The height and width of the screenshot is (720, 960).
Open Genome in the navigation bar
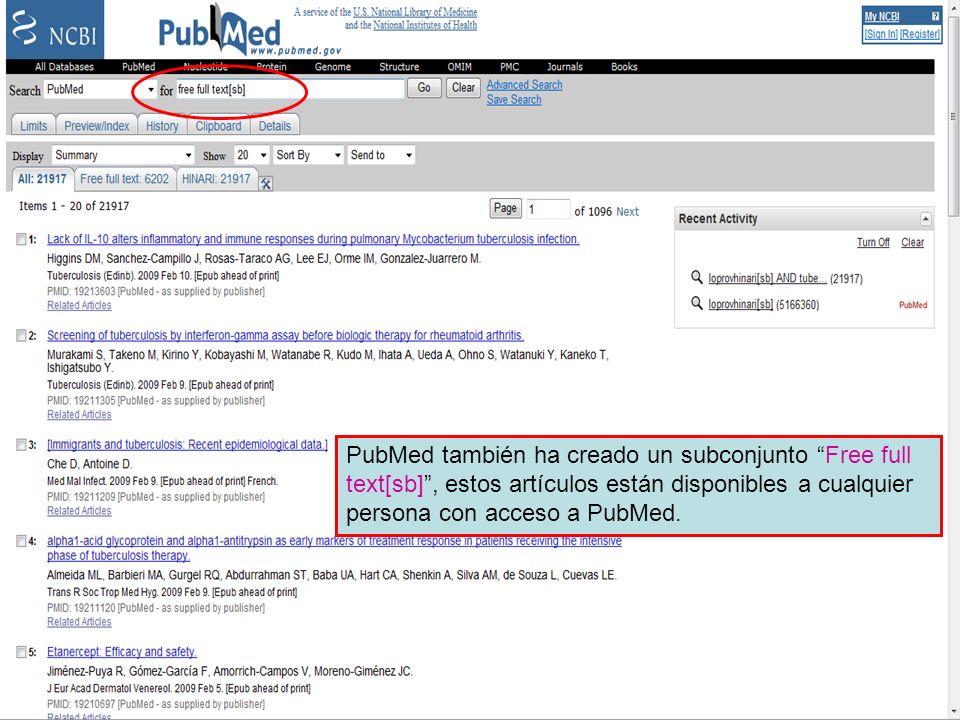pos(333,67)
